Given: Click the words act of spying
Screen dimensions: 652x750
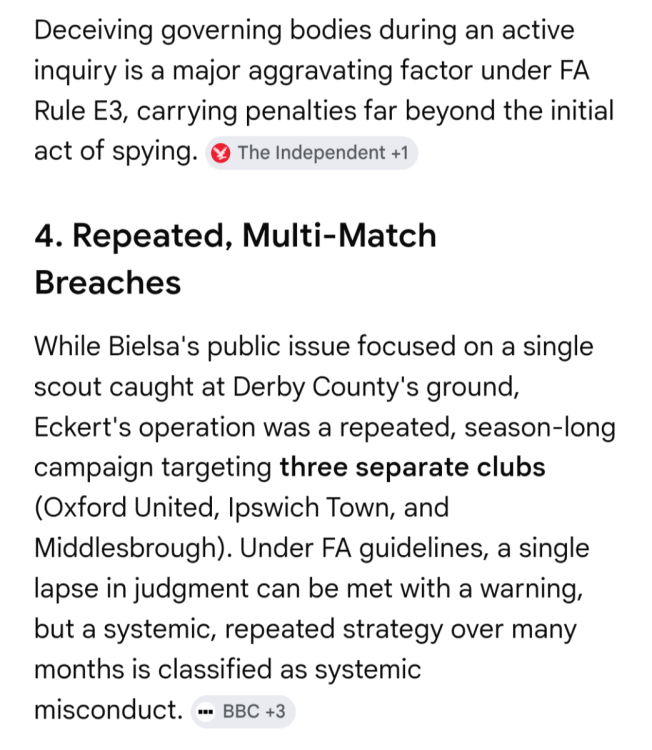Looking at the screenshot, I should pyautogui.click(x=116, y=151).
